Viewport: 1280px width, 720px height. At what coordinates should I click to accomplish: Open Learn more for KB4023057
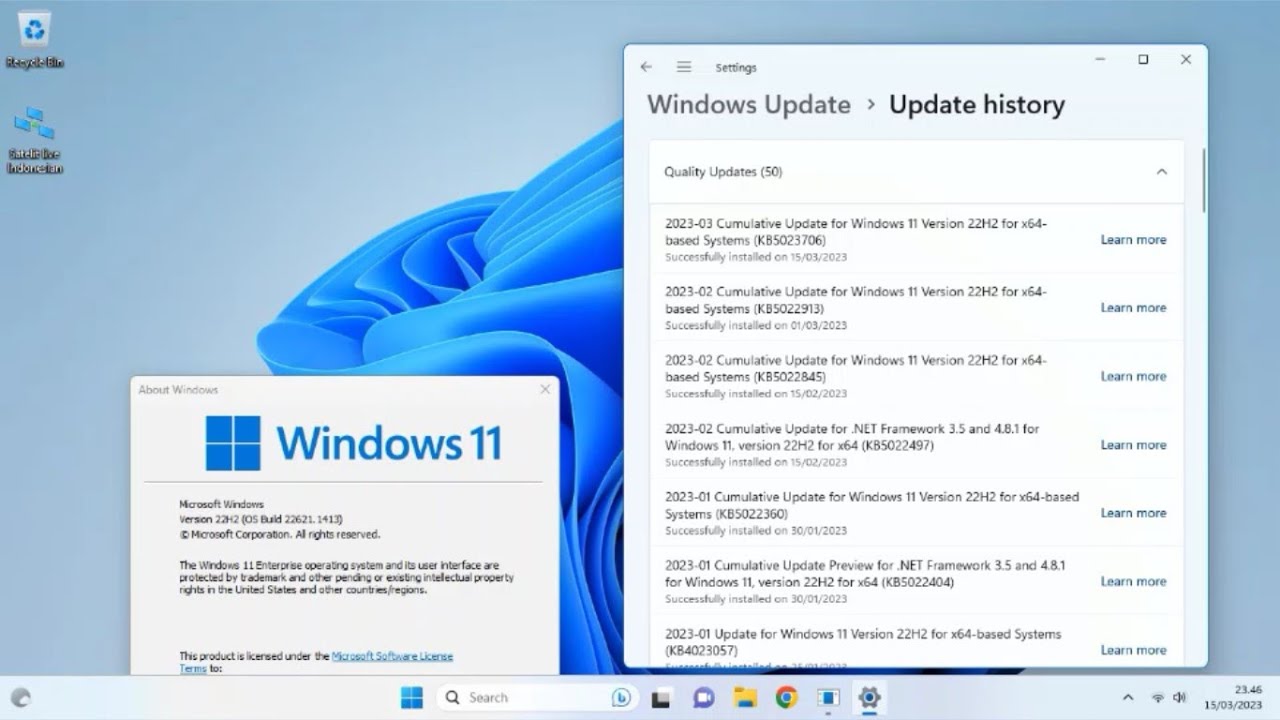click(x=1133, y=650)
